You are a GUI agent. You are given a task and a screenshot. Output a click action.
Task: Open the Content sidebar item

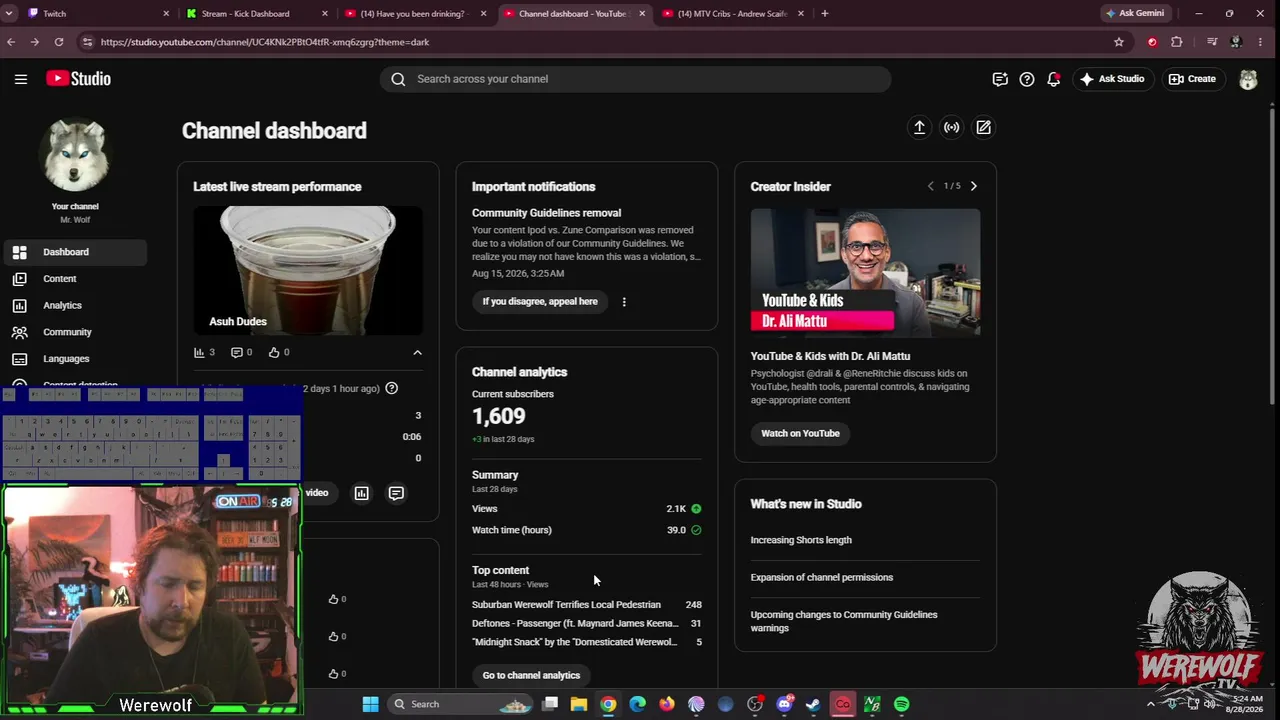click(74, 279)
